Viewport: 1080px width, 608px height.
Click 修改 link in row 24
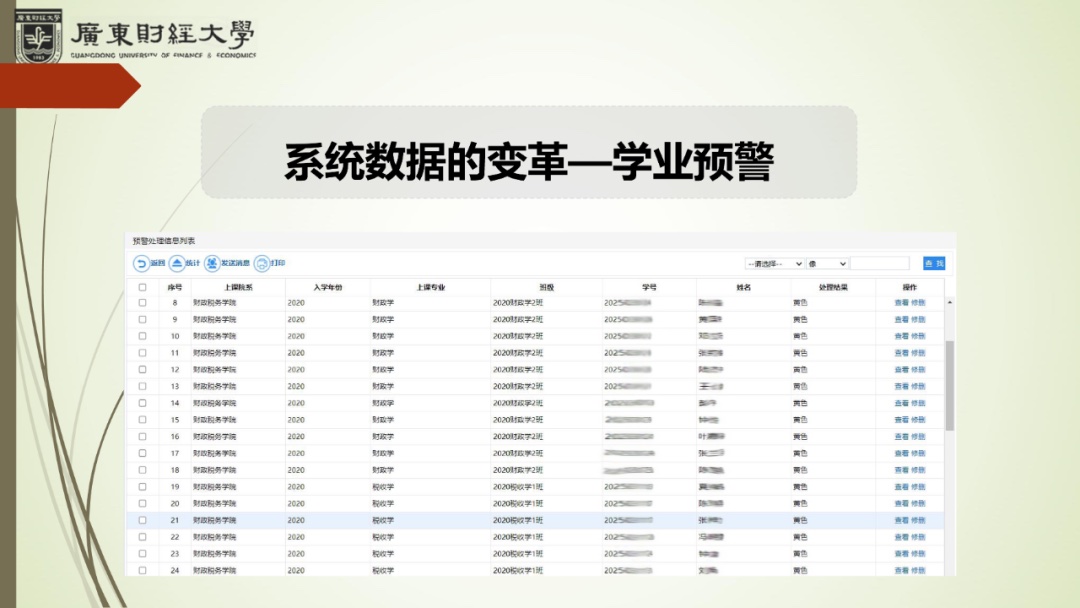click(x=918, y=570)
